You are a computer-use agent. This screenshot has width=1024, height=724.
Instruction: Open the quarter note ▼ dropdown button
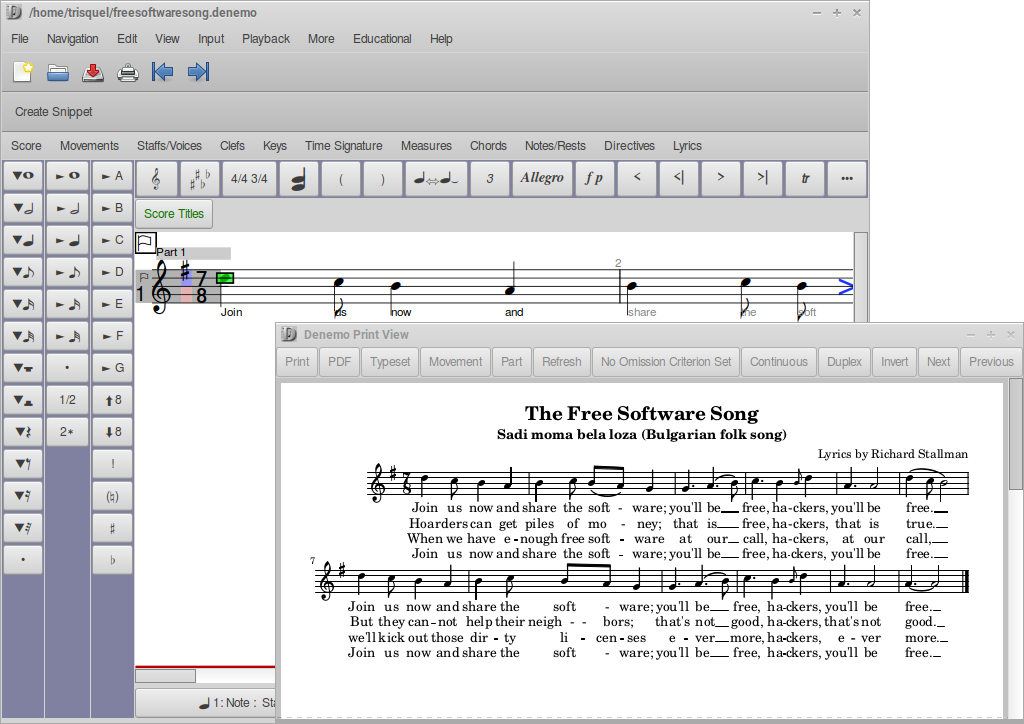coord(23,240)
